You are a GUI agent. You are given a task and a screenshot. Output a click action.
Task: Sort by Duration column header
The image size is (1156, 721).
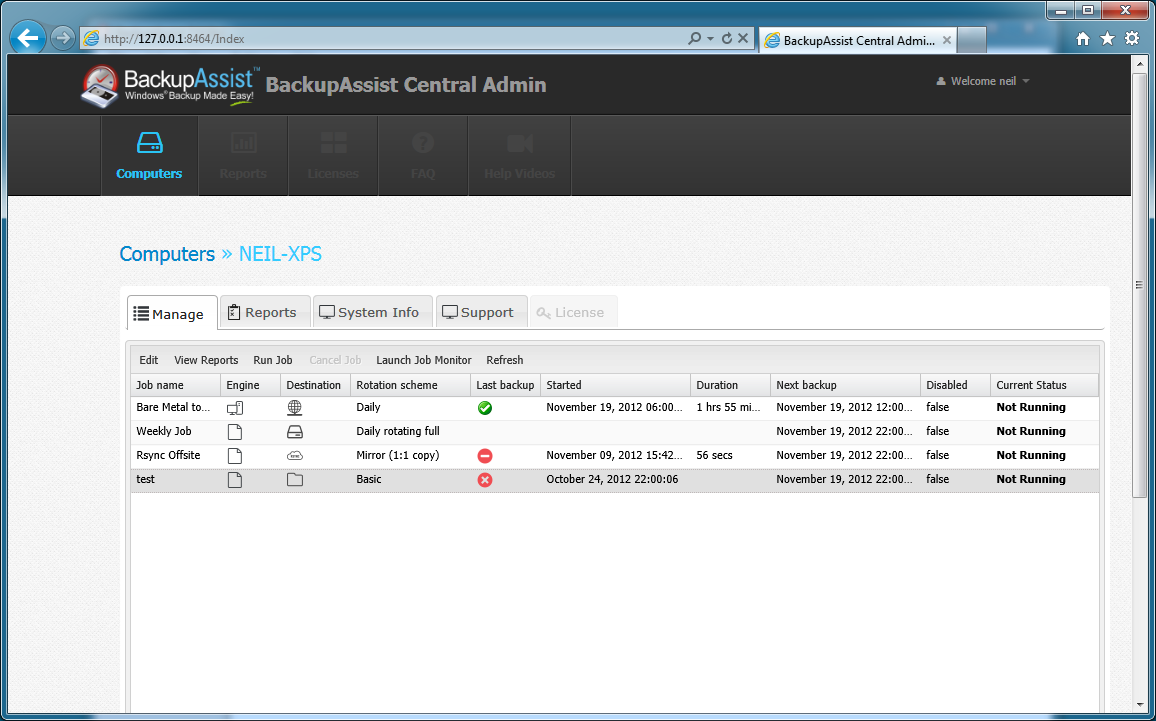tap(731, 385)
